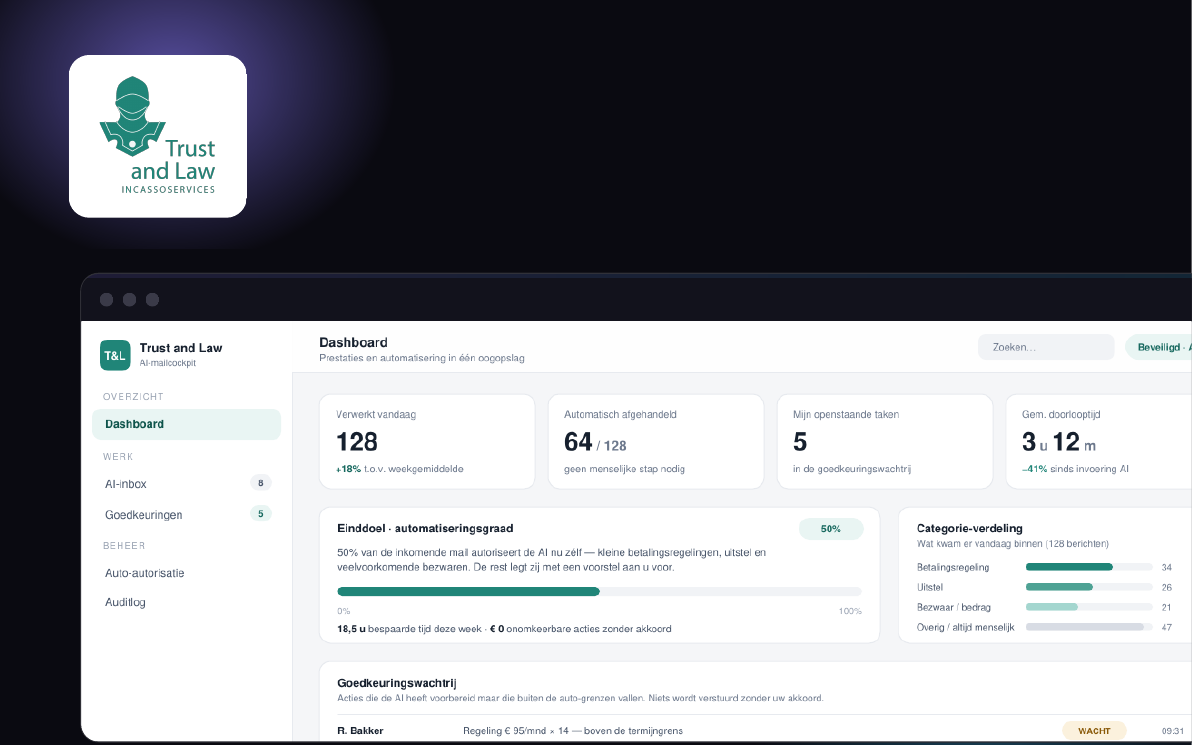Click the Uitstel category bar

pos(1089,587)
